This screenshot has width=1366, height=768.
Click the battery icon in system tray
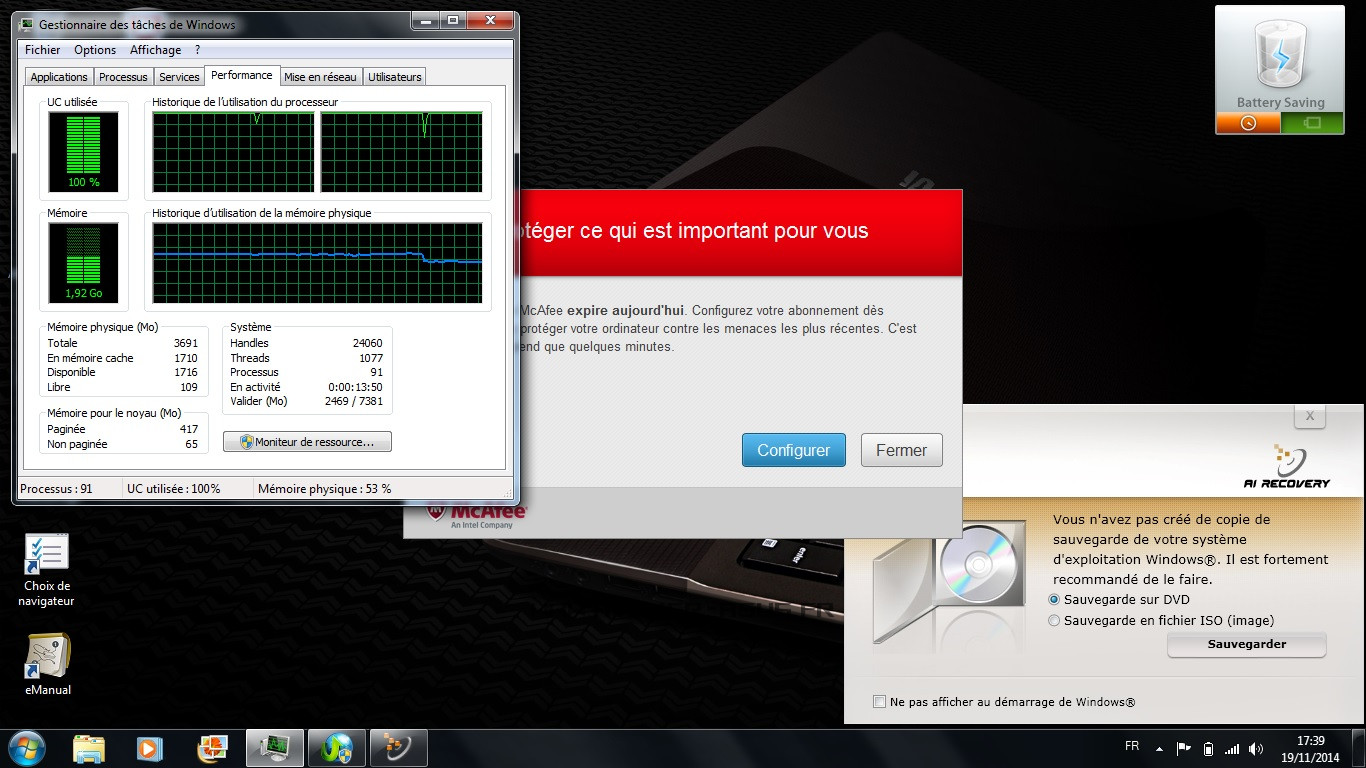[x=1208, y=748]
